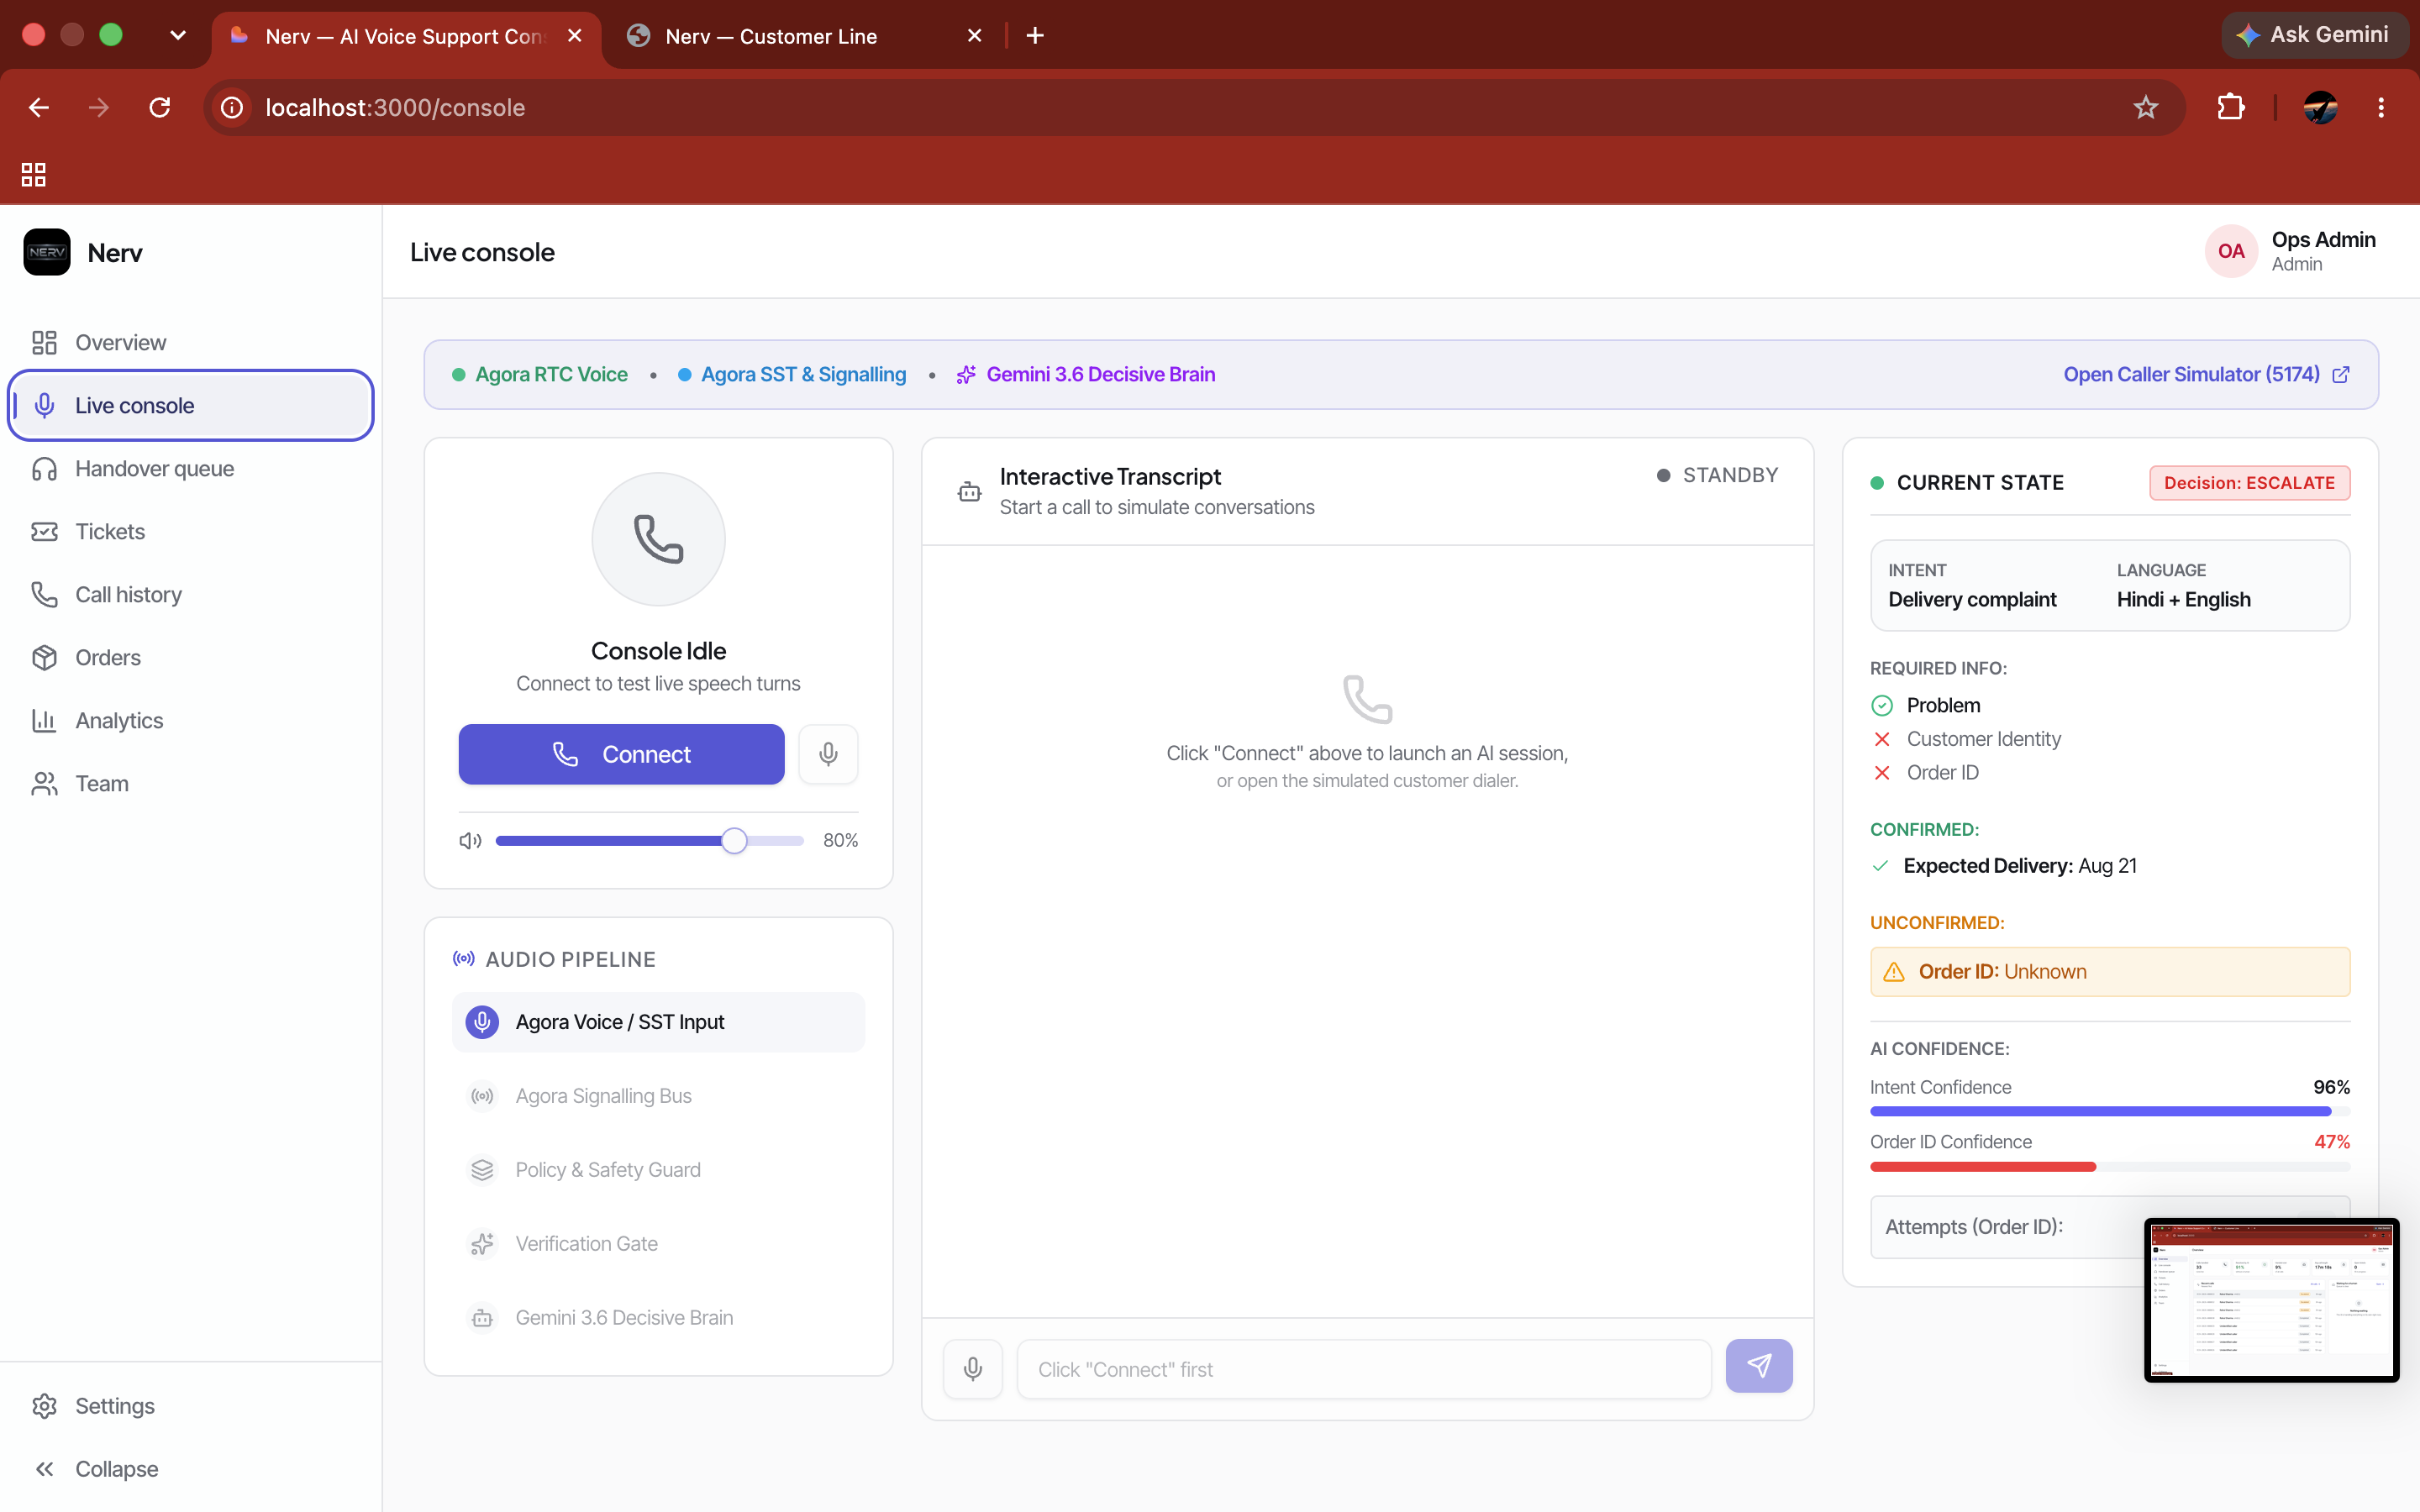Viewport: 2420px width, 1512px height.
Task: Click the external link icon next to Caller Simulator
Action: tap(2341, 374)
